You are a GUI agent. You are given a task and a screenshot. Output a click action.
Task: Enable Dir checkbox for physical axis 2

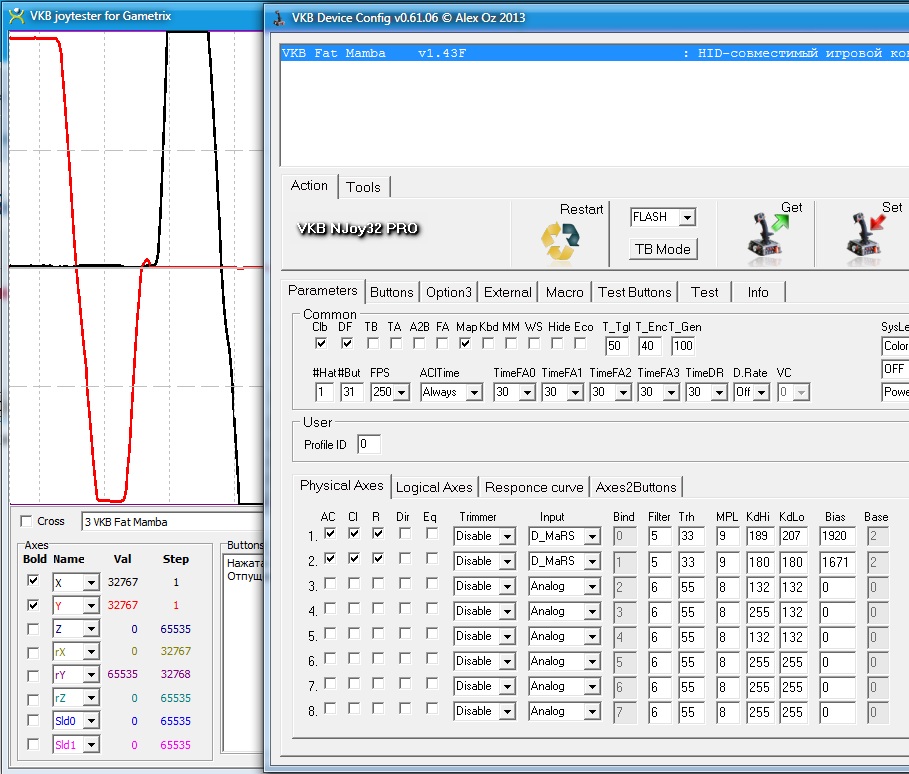[405, 558]
